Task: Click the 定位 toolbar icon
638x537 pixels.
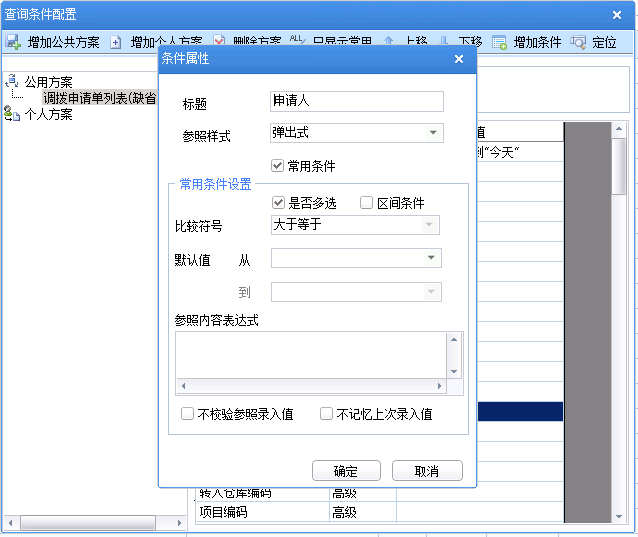Action: (x=578, y=42)
